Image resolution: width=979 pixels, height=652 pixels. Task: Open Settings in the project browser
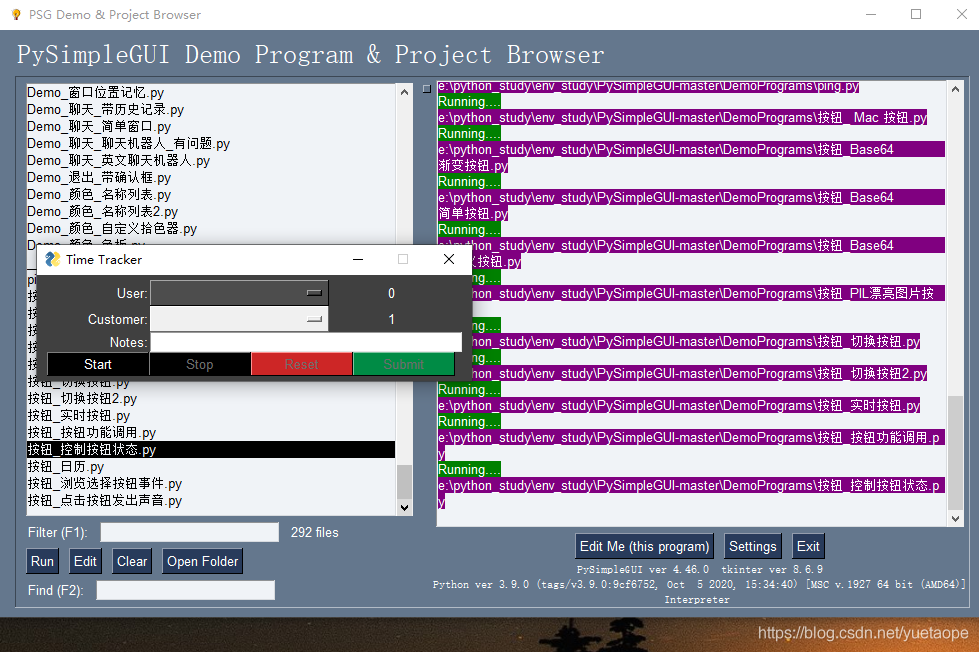752,546
